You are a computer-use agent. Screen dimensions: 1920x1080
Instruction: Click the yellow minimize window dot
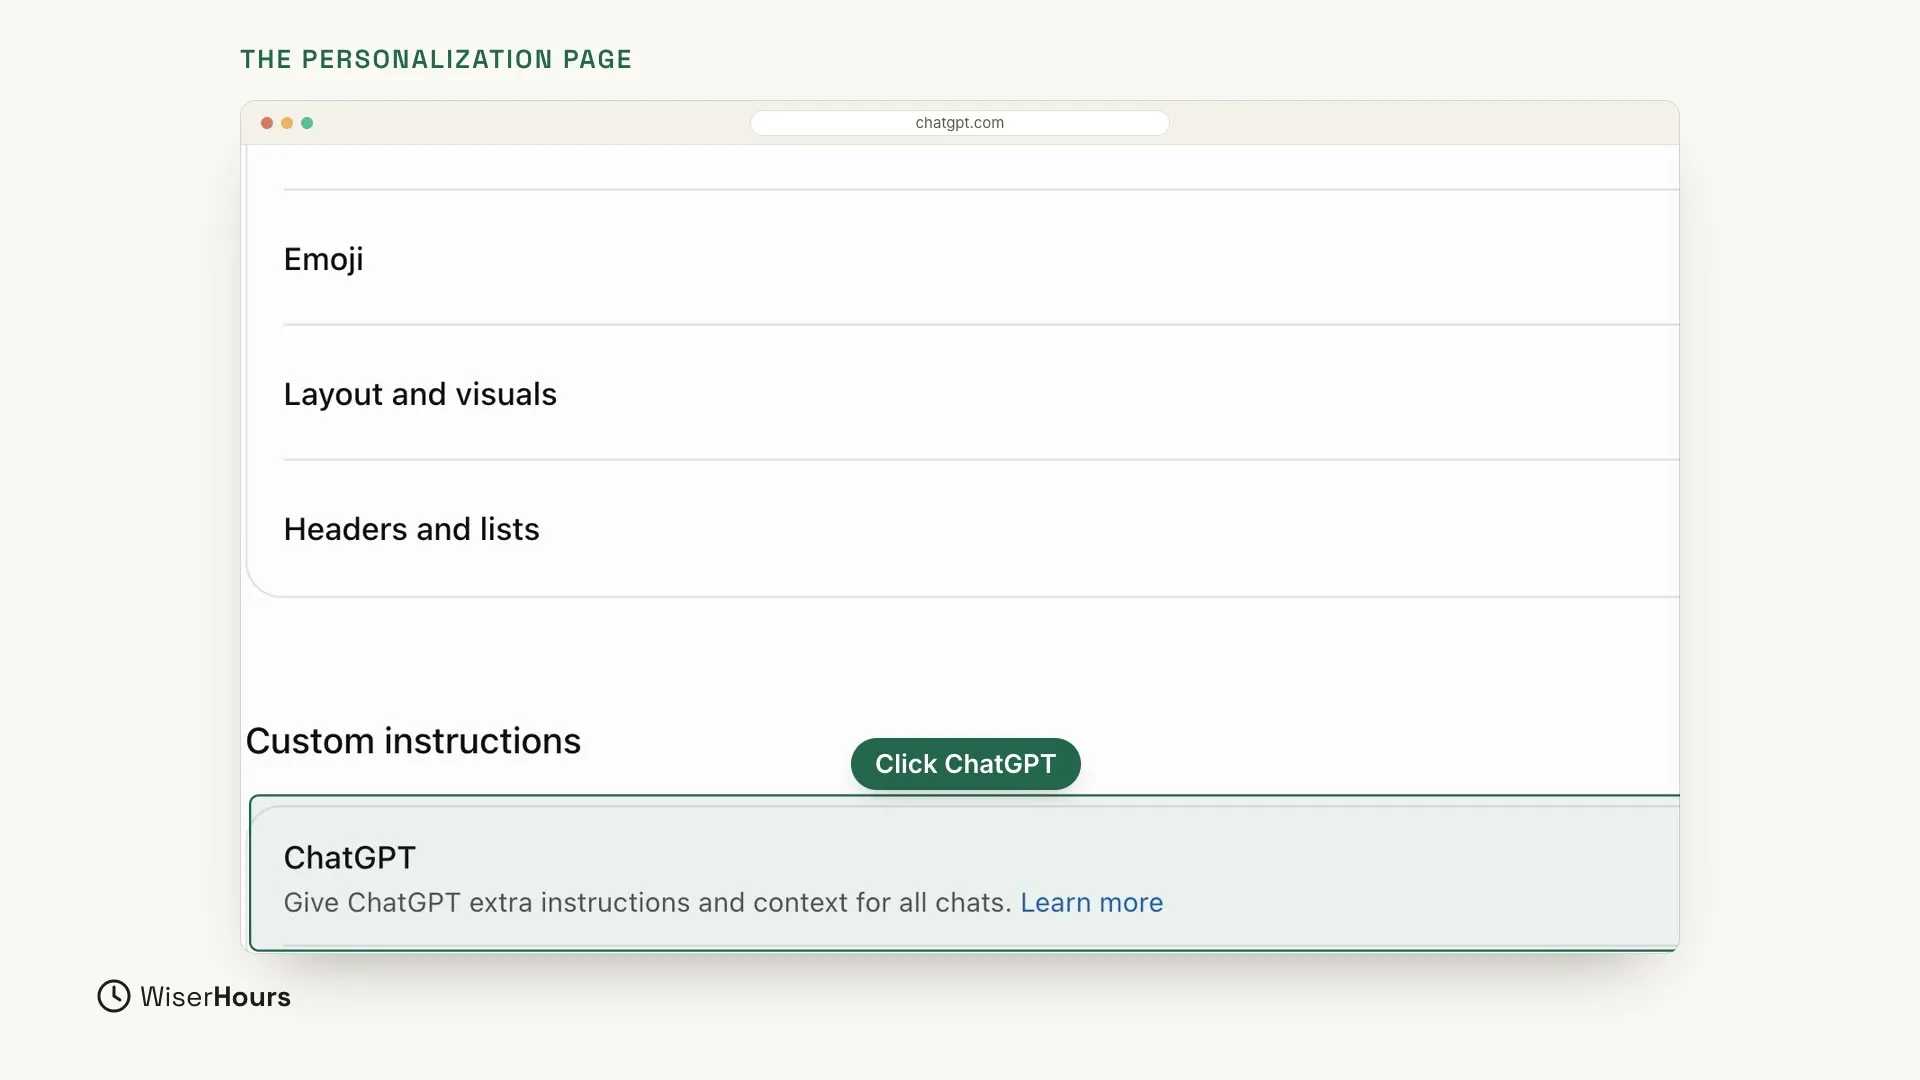point(287,123)
